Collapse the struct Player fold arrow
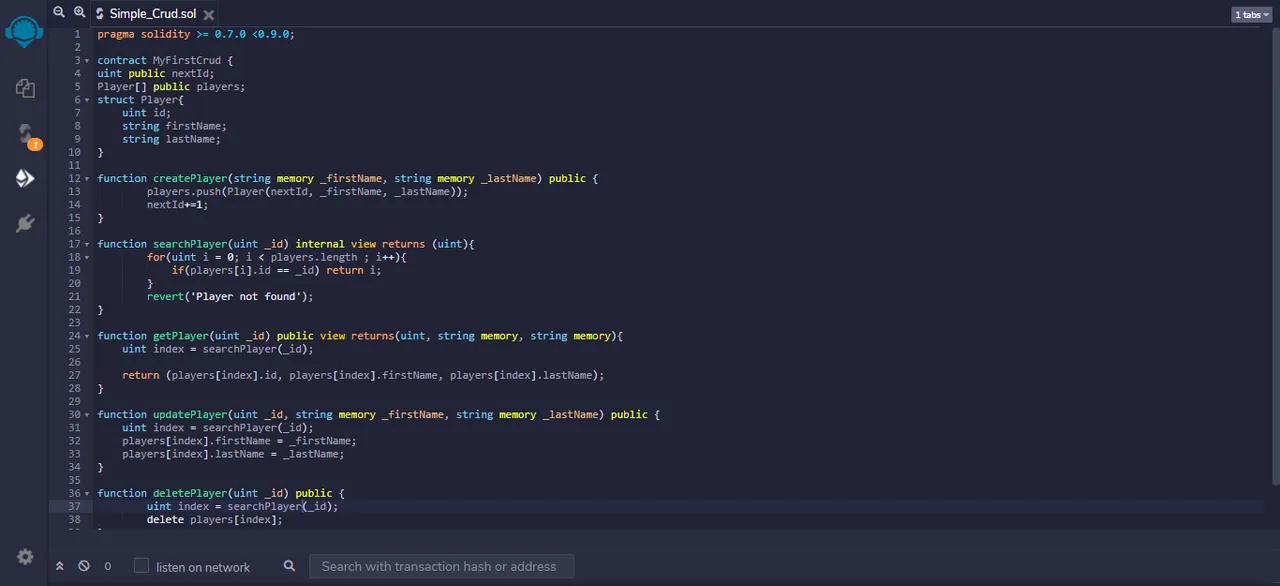The image size is (1280, 586). click(x=88, y=100)
